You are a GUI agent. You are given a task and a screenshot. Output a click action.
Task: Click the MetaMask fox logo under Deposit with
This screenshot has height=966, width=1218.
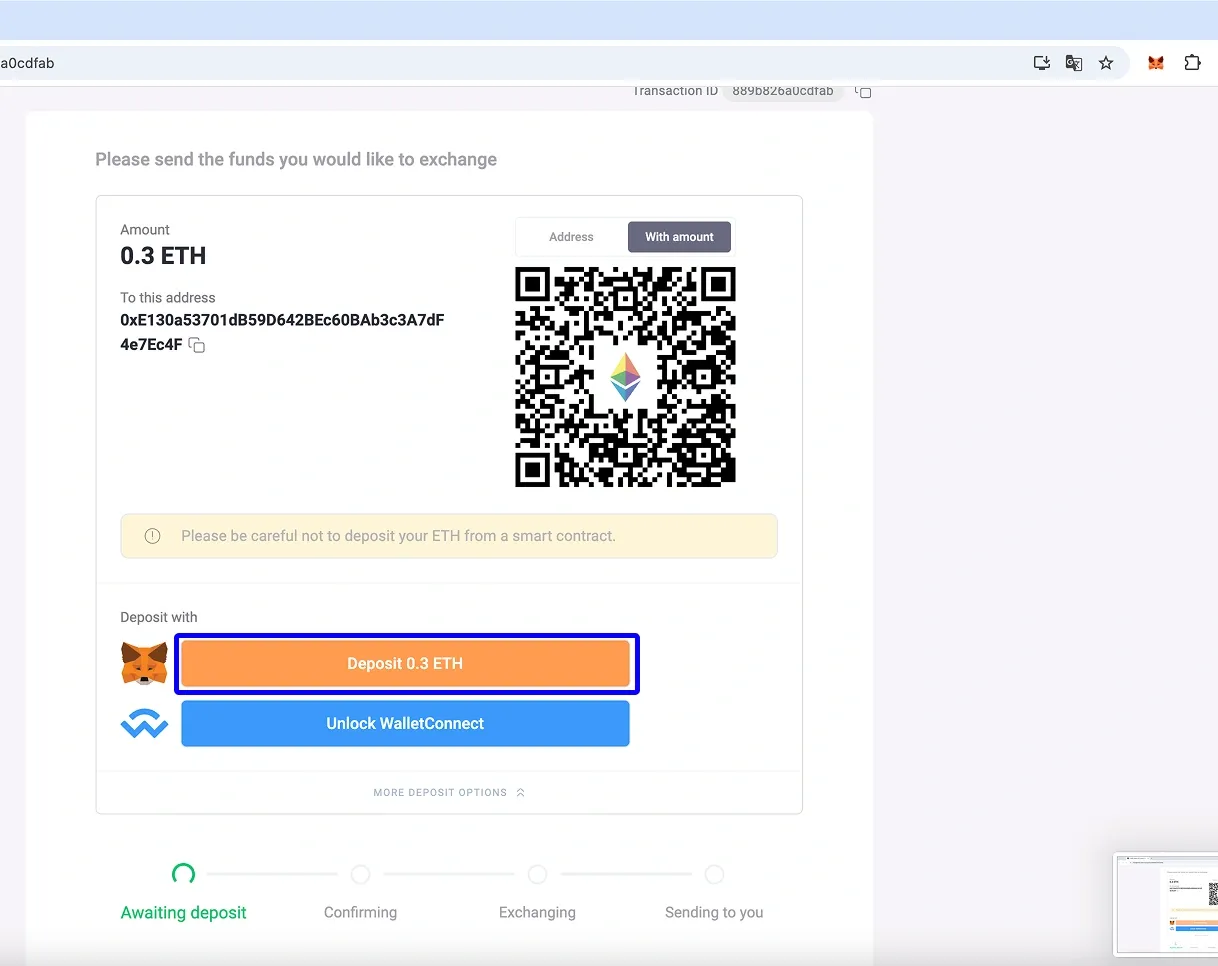[144, 663]
